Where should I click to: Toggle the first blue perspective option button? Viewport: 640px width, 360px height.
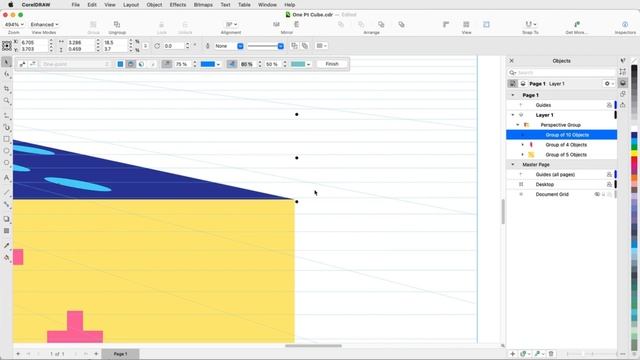click(120, 64)
